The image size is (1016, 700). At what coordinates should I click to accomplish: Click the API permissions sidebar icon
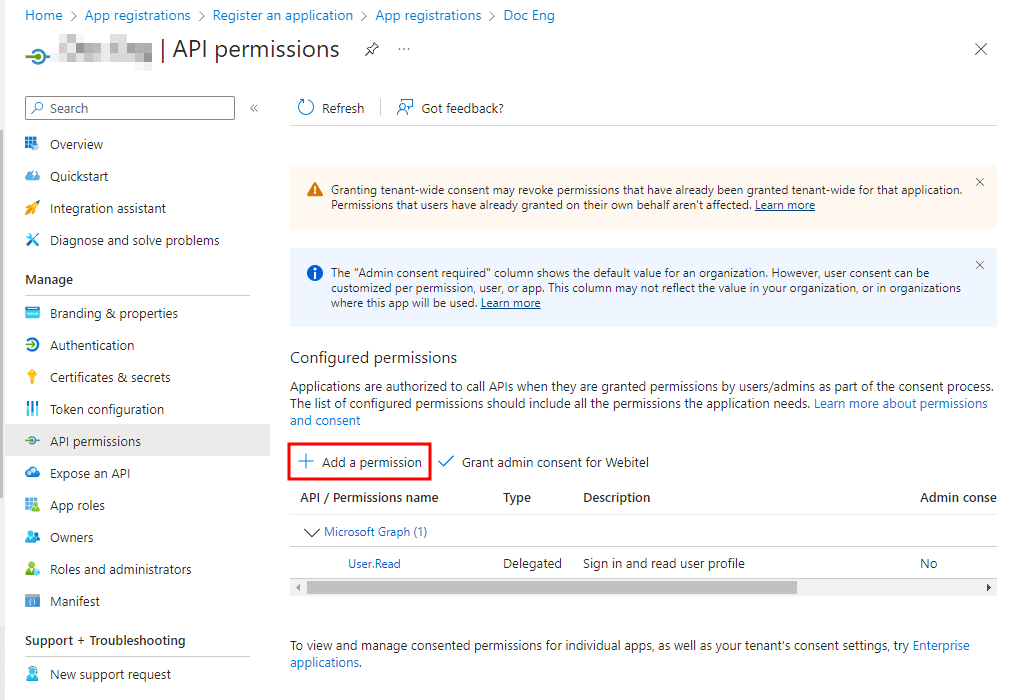coord(32,441)
